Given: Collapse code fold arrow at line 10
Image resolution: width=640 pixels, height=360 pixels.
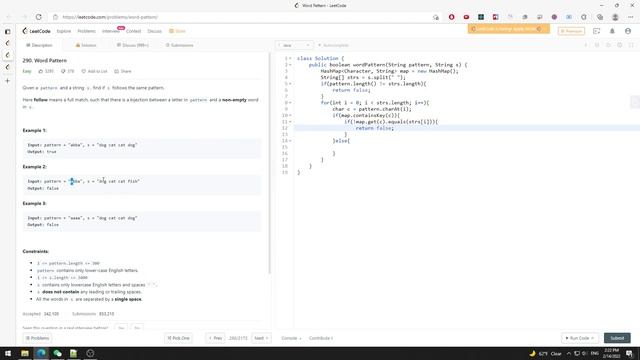Looking at the screenshot, I should 290,116.
